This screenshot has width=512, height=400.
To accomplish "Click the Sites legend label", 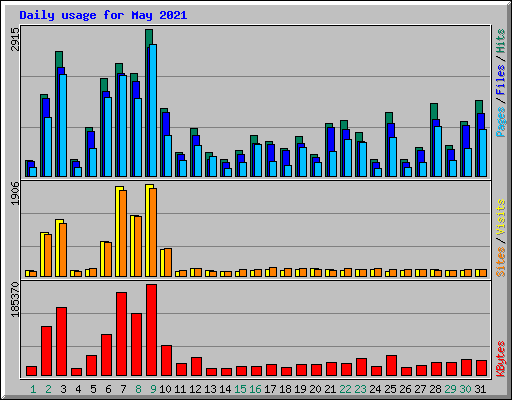I will 500,262.
